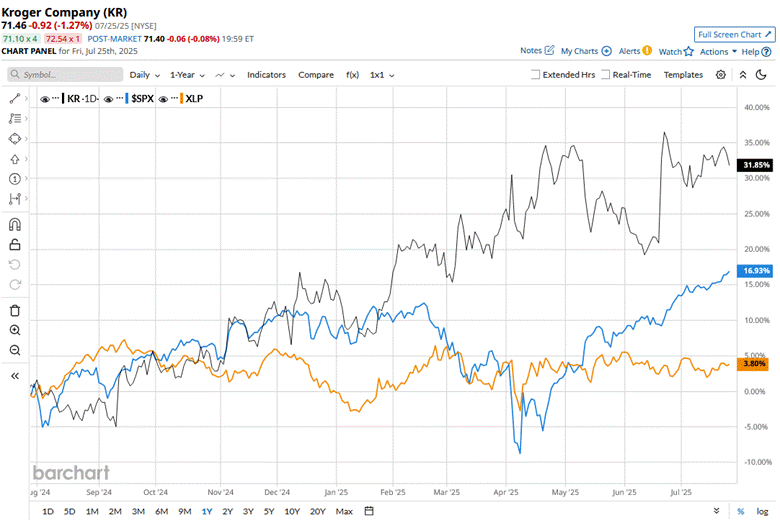Click the symbol search magnifier icon

point(15,75)
